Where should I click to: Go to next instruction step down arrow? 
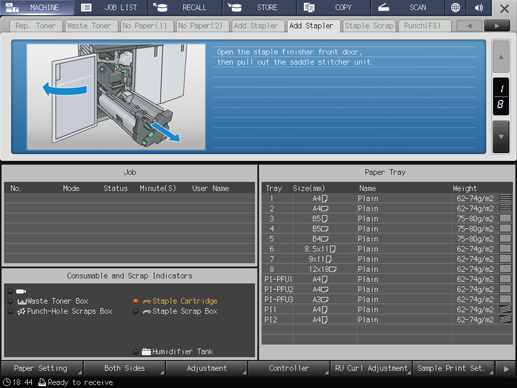[x=501, y=137]
